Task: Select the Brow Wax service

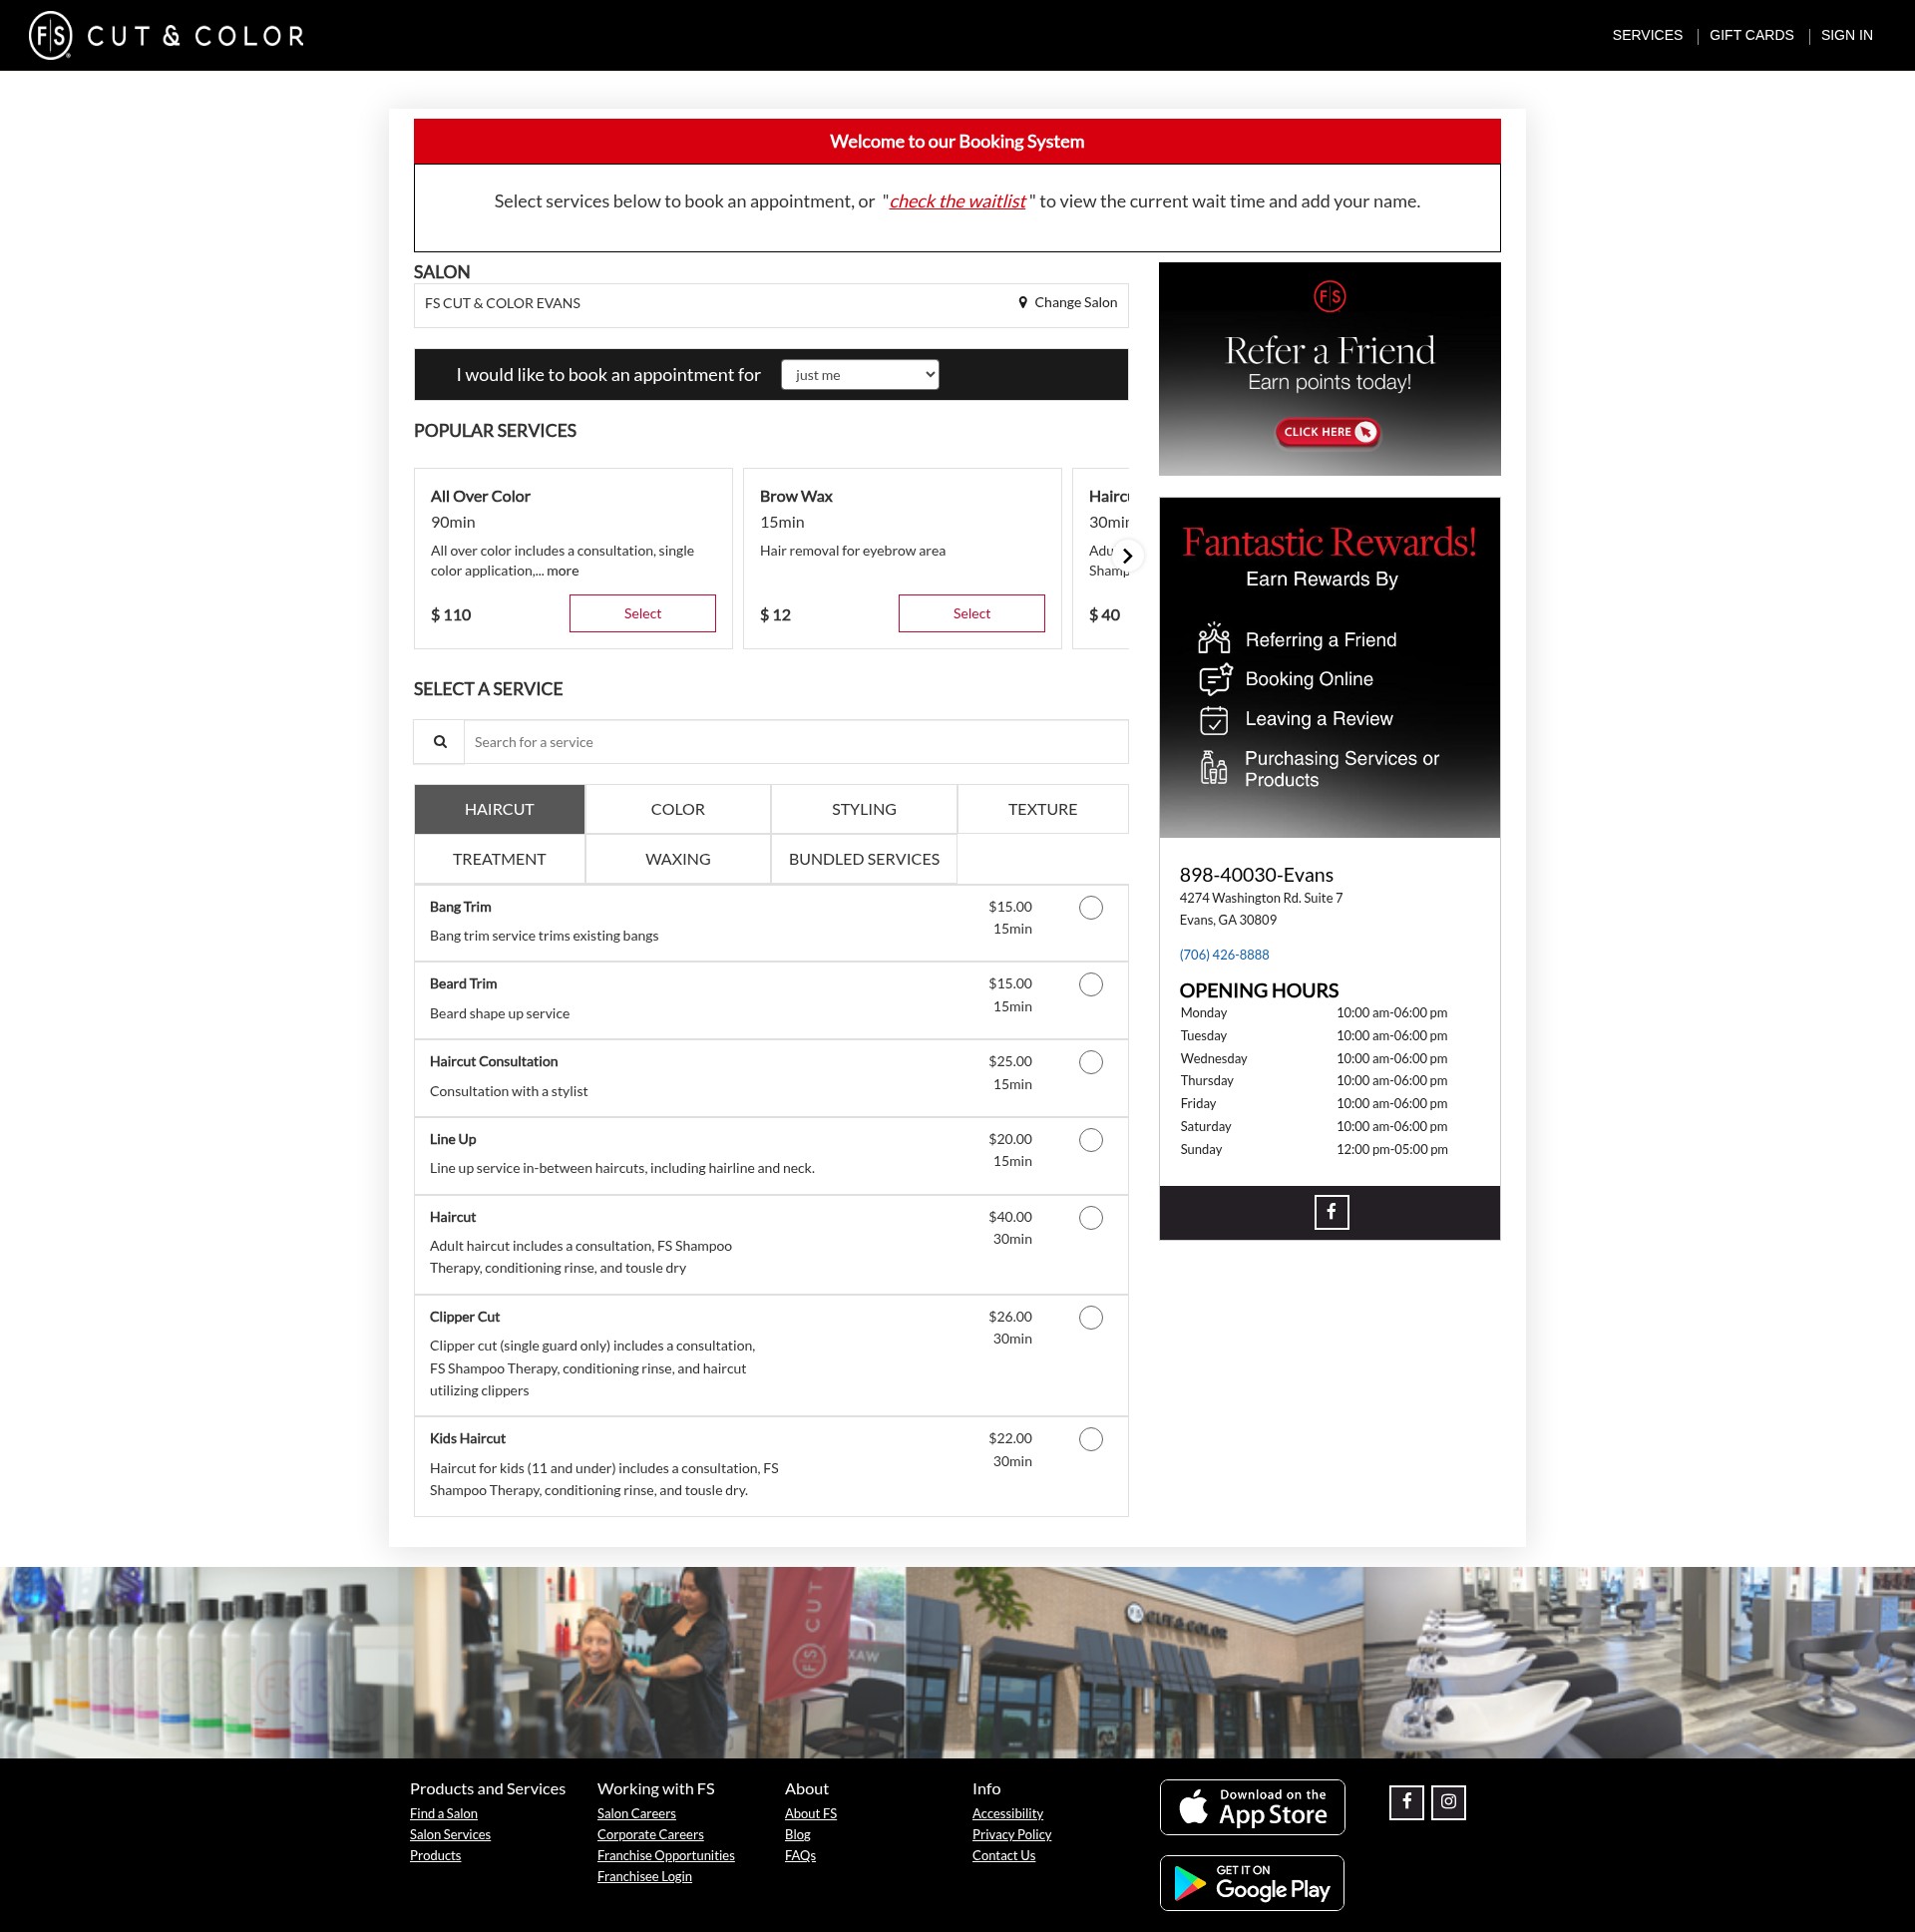Action: 972,614
